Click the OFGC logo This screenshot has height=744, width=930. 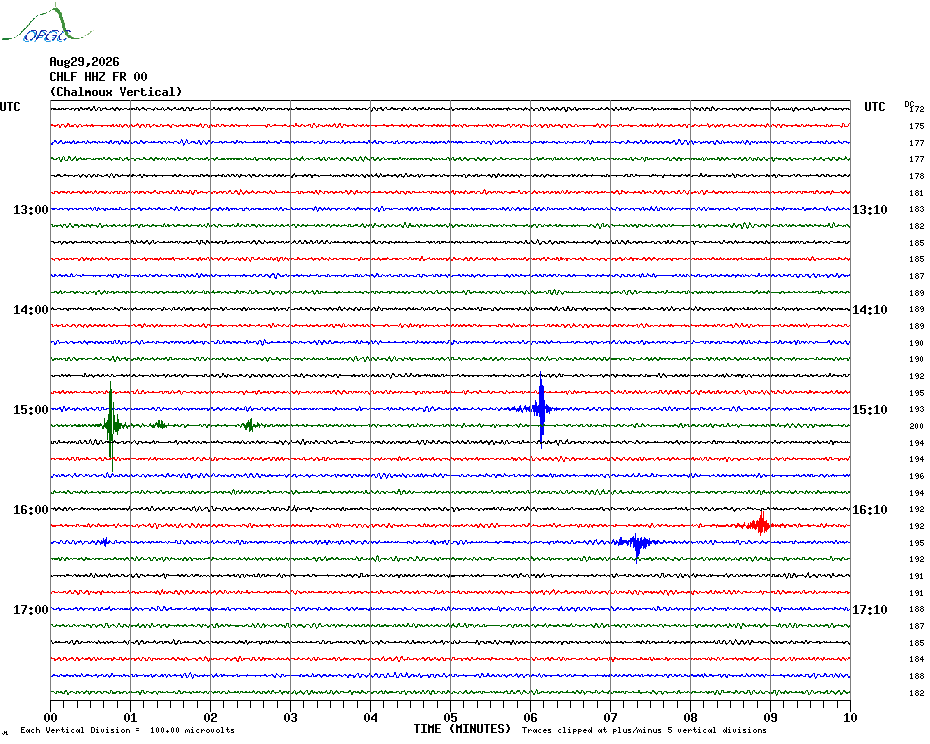[46, 24]
